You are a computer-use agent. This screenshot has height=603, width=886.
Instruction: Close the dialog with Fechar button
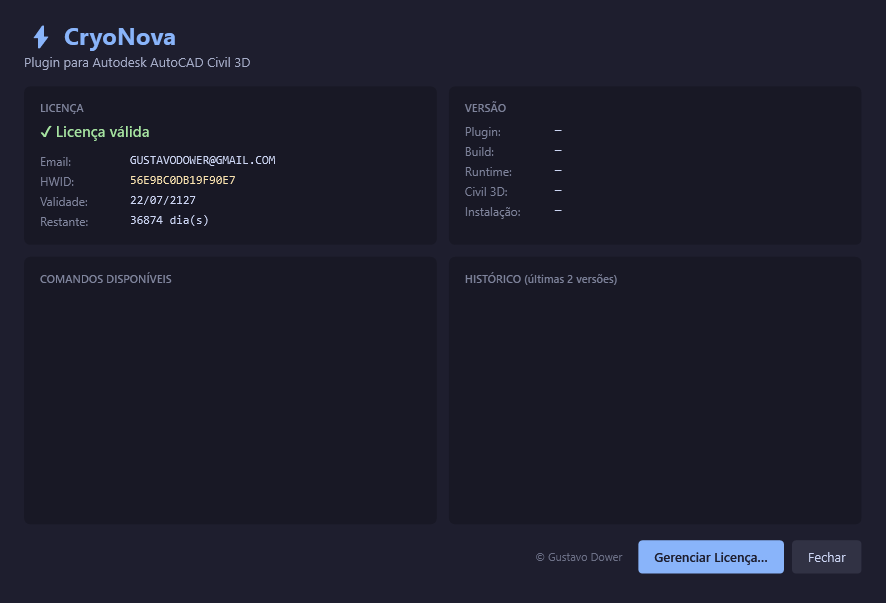click(x=826, y=557)
